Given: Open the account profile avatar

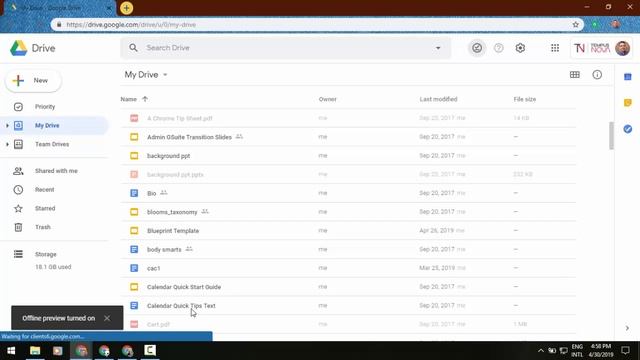Looking at the screenshot, I should [x=622, y=48].
